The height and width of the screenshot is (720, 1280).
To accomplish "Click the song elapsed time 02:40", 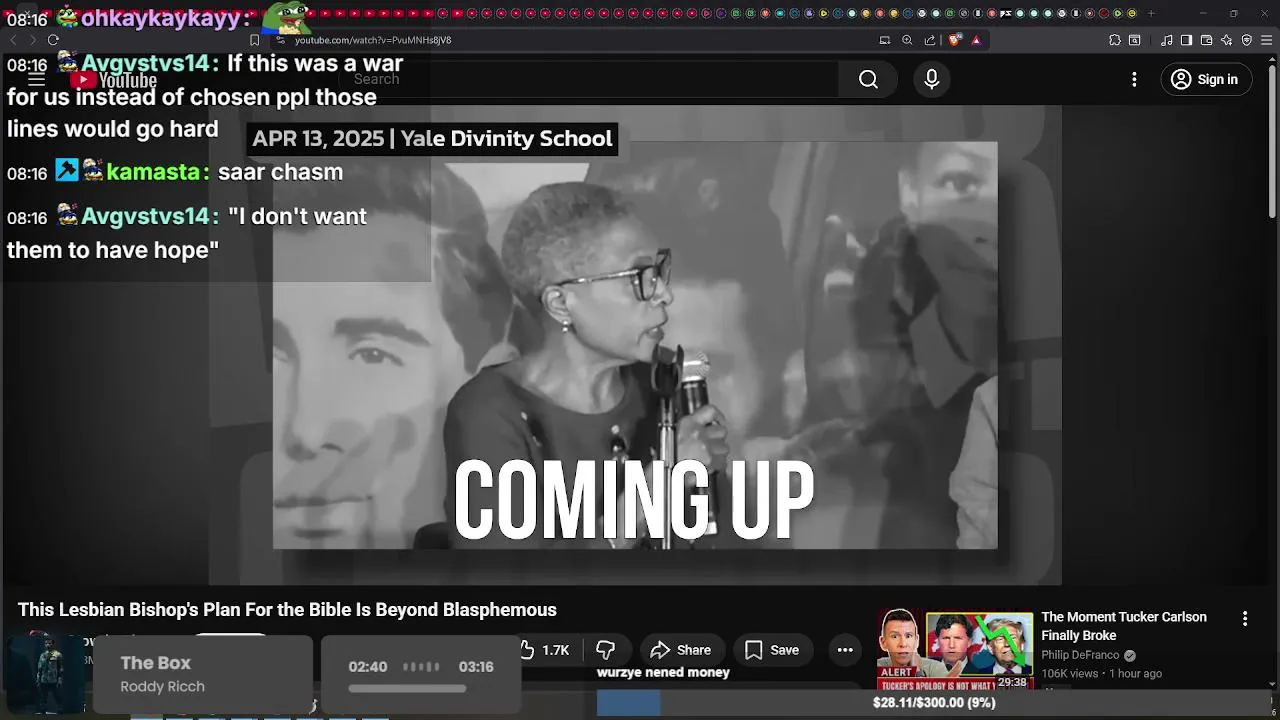I will 368,667.
